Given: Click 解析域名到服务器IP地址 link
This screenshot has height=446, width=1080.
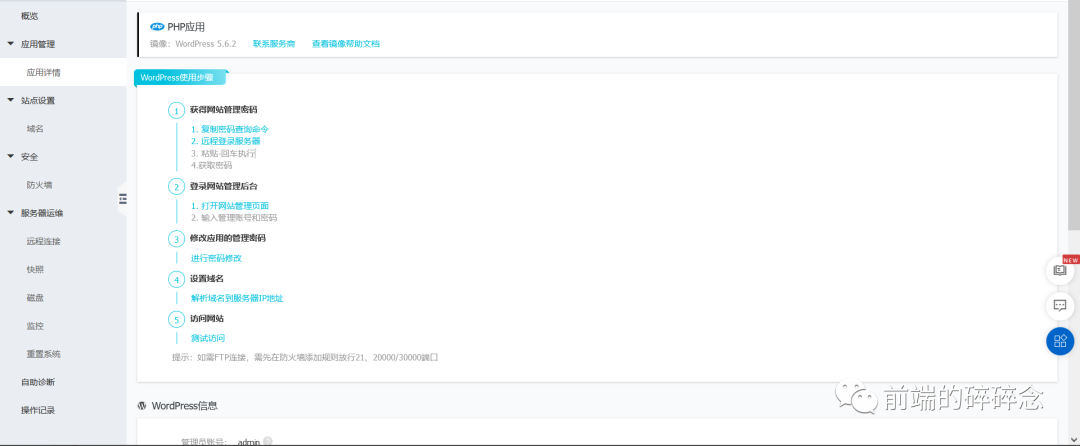Looking at the screenshot, I should (237, 298).
